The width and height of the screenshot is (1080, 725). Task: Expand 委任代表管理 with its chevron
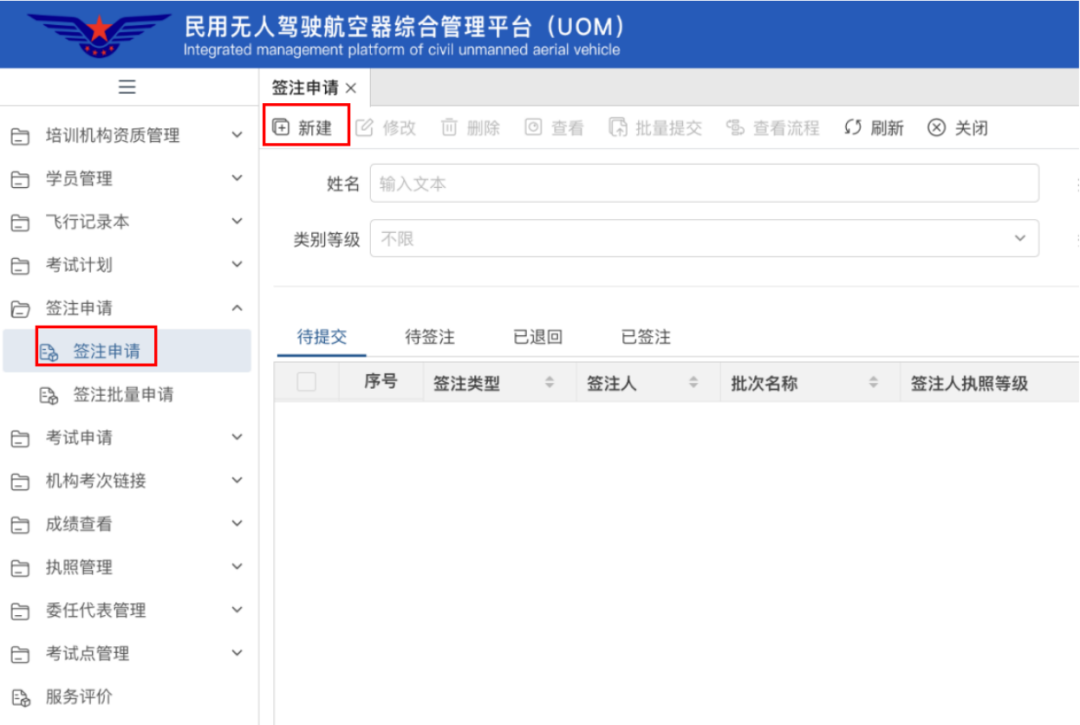coord(237,610)
